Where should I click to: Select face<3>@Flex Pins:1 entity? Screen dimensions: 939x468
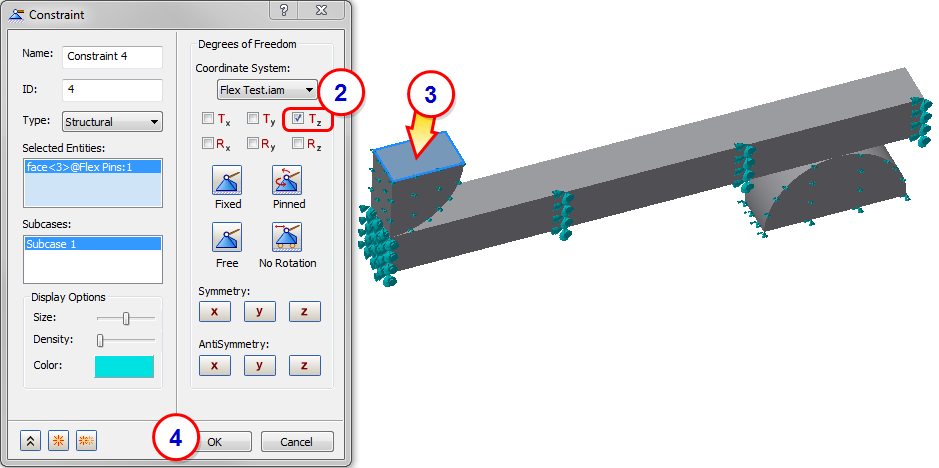coord(93,167)
